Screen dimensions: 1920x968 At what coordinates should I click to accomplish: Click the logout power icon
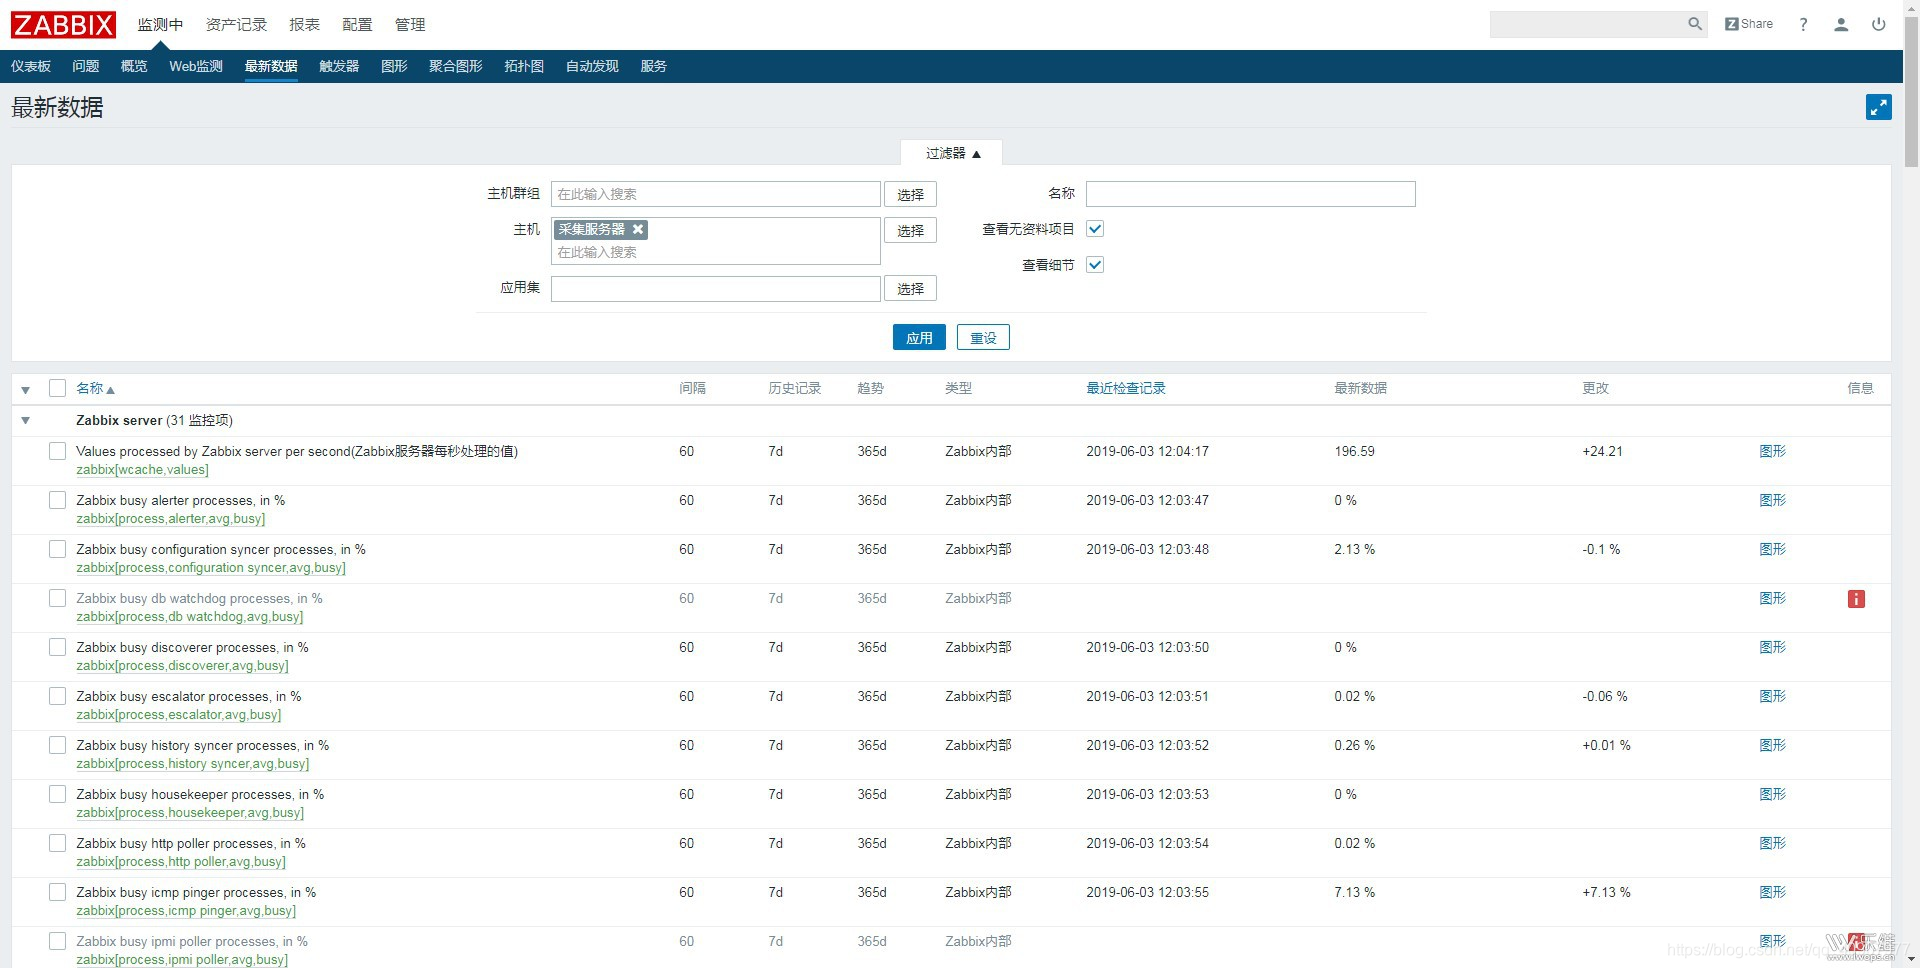(1879, 24)
